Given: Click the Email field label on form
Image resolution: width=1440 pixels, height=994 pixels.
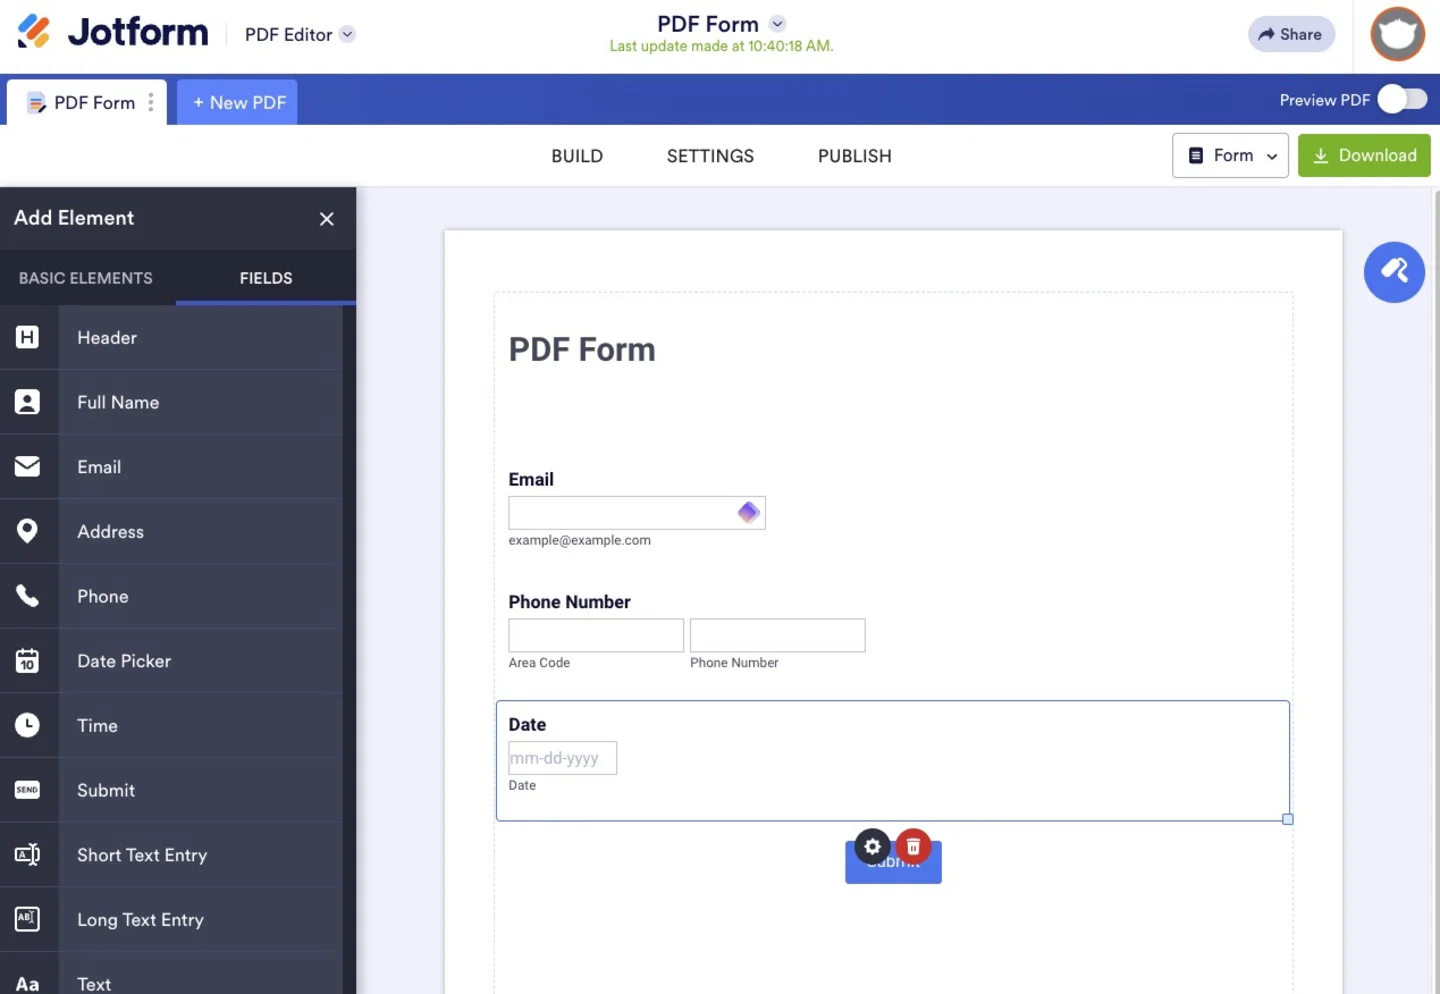Looking at the screenshot, I should (x=531, y=479).
